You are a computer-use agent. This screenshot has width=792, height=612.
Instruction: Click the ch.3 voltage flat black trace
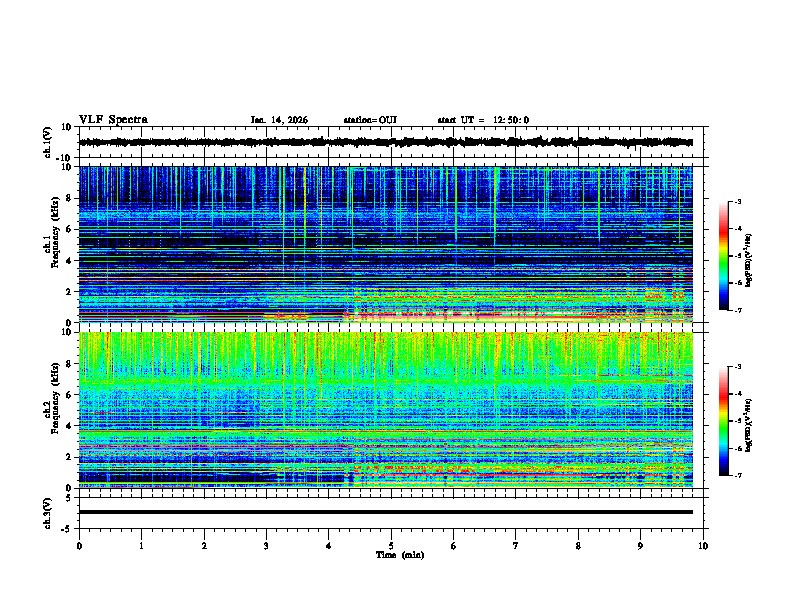click(x=385, y=512)
